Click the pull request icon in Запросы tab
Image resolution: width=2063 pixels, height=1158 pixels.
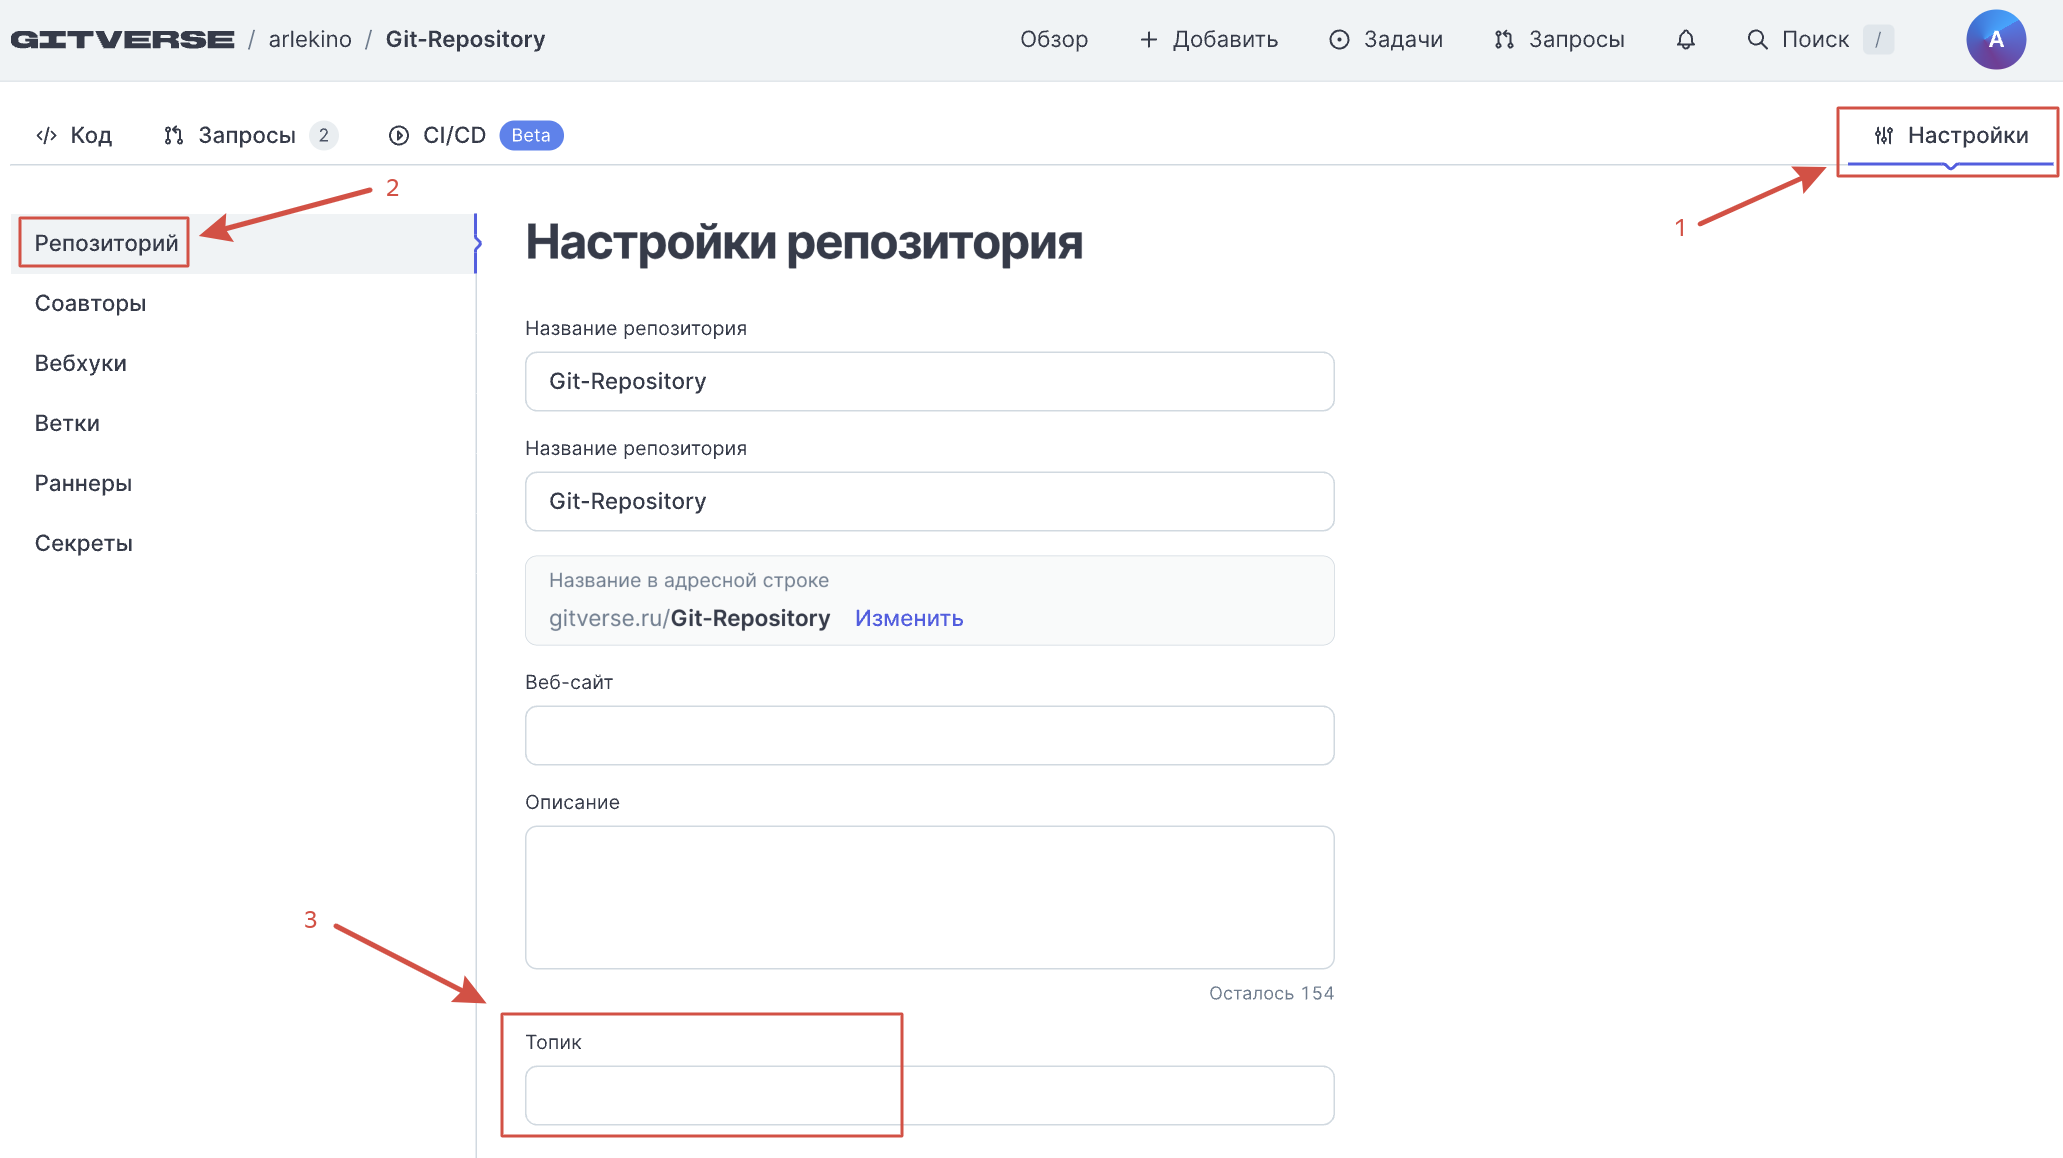[x=174, y=135]
